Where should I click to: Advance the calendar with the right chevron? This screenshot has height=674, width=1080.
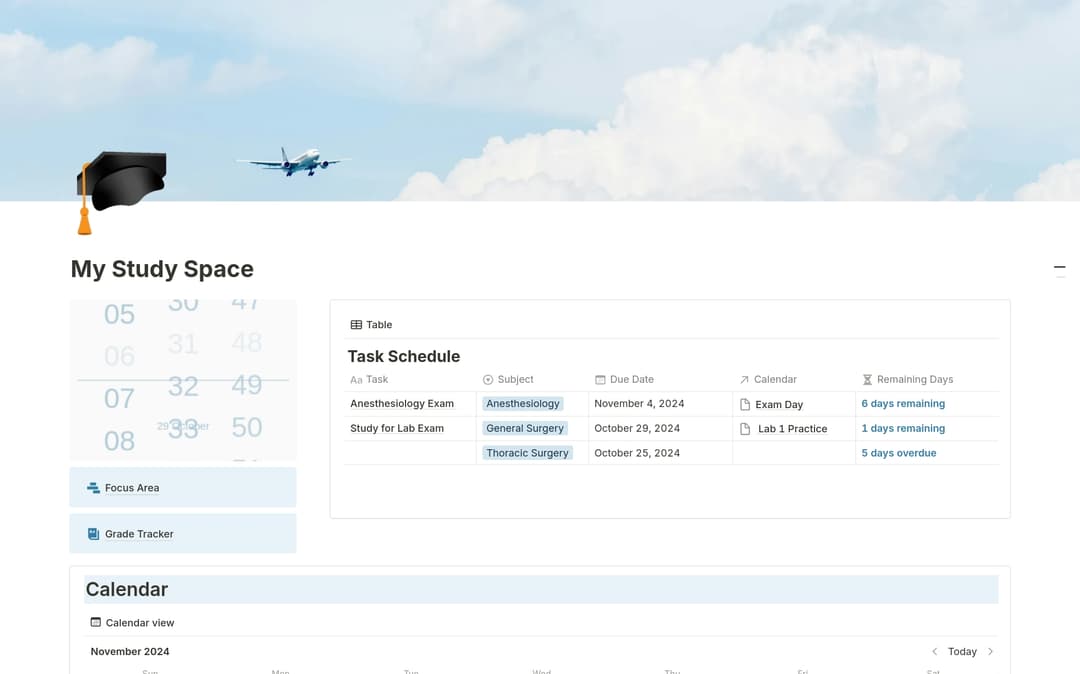[x=991, y=651]
